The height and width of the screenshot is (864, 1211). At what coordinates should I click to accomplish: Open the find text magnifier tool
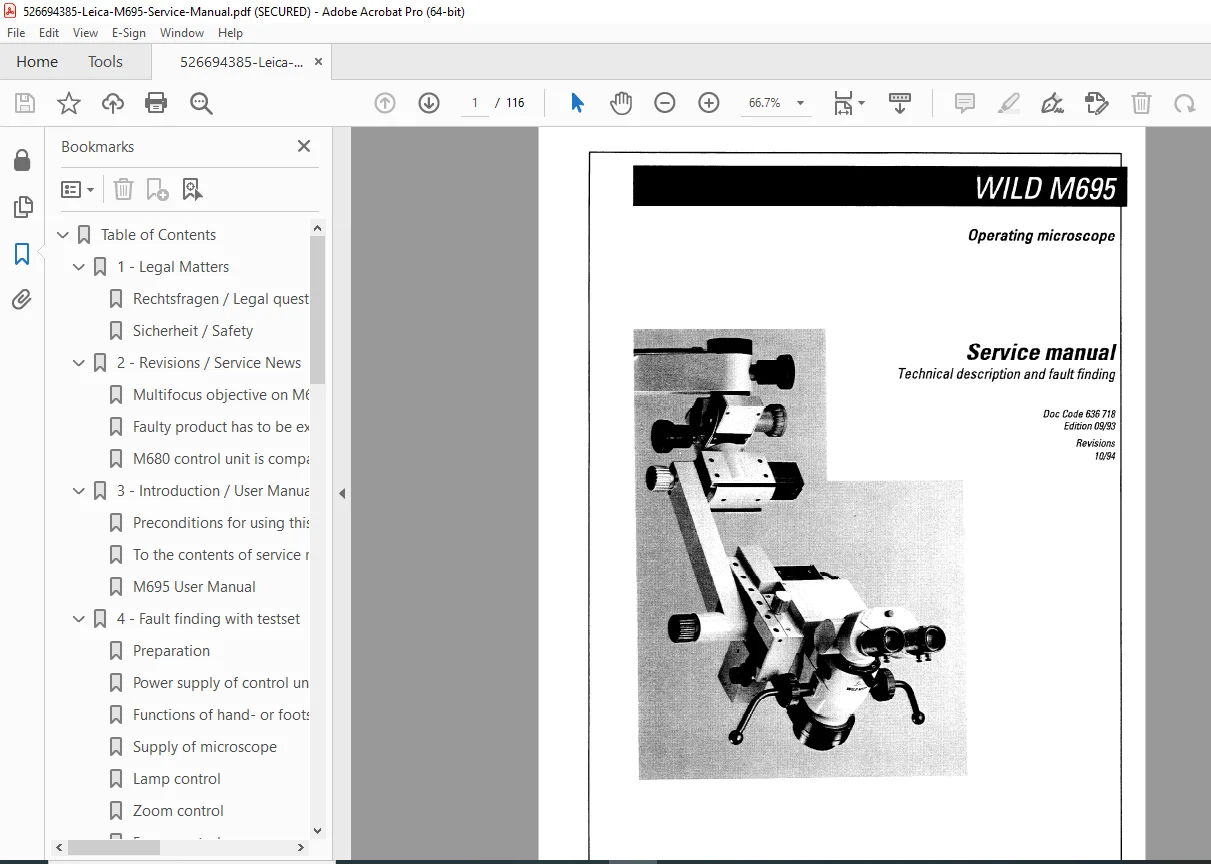tap(202, 103)
